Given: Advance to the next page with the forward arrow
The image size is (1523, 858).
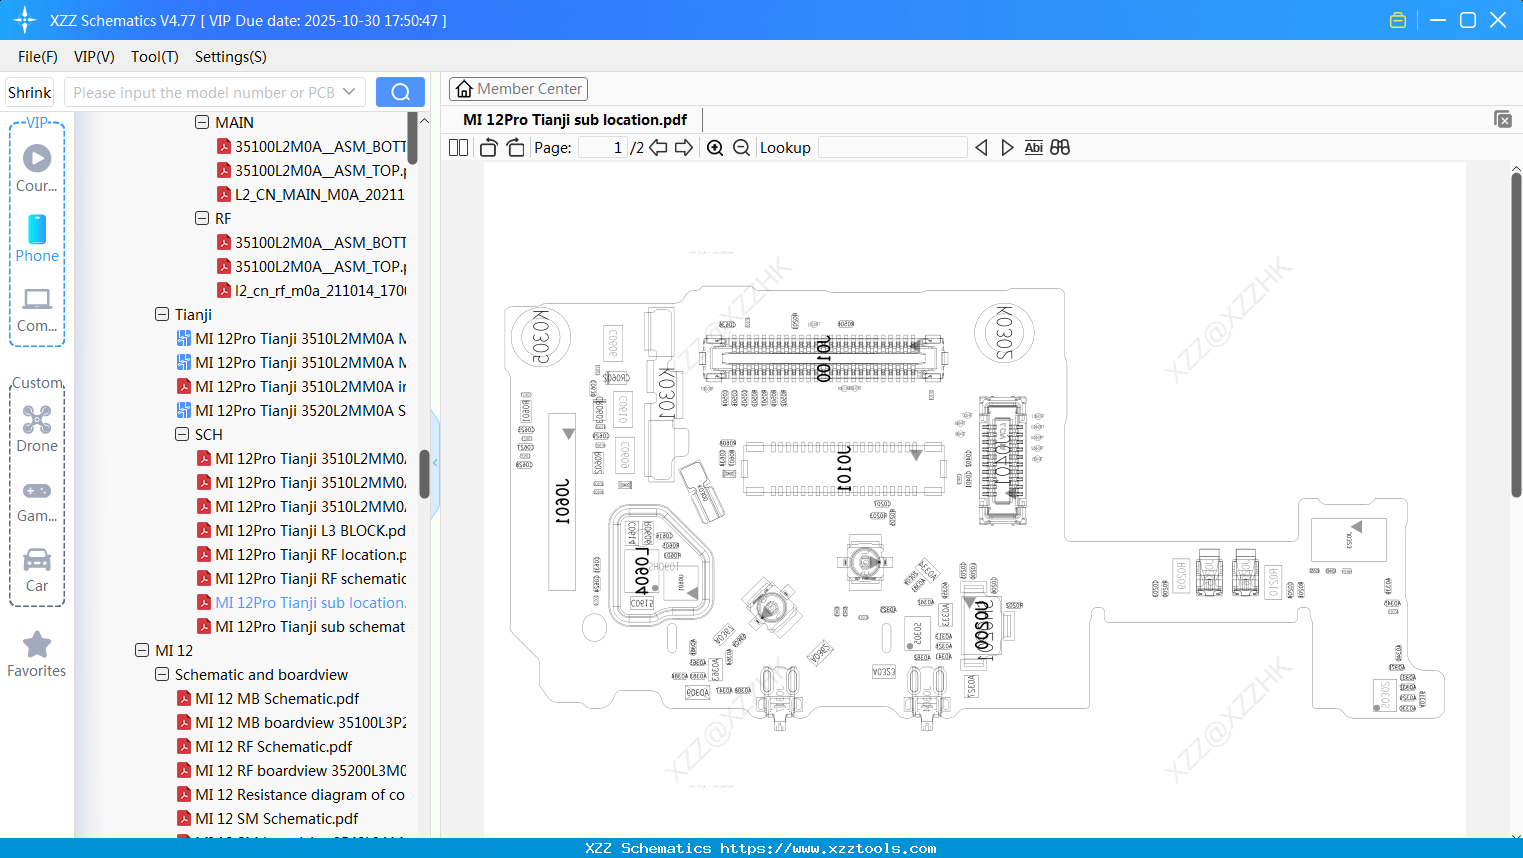Looking at the screenshot, I should click(684, 147).
